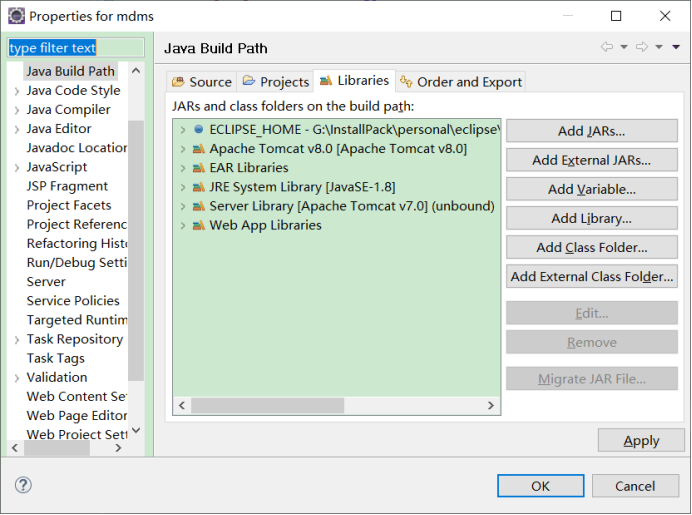This screenshot has width=692, height=515.
Task: Expand Task Repository in the sidebar
Action: [17, 340]
